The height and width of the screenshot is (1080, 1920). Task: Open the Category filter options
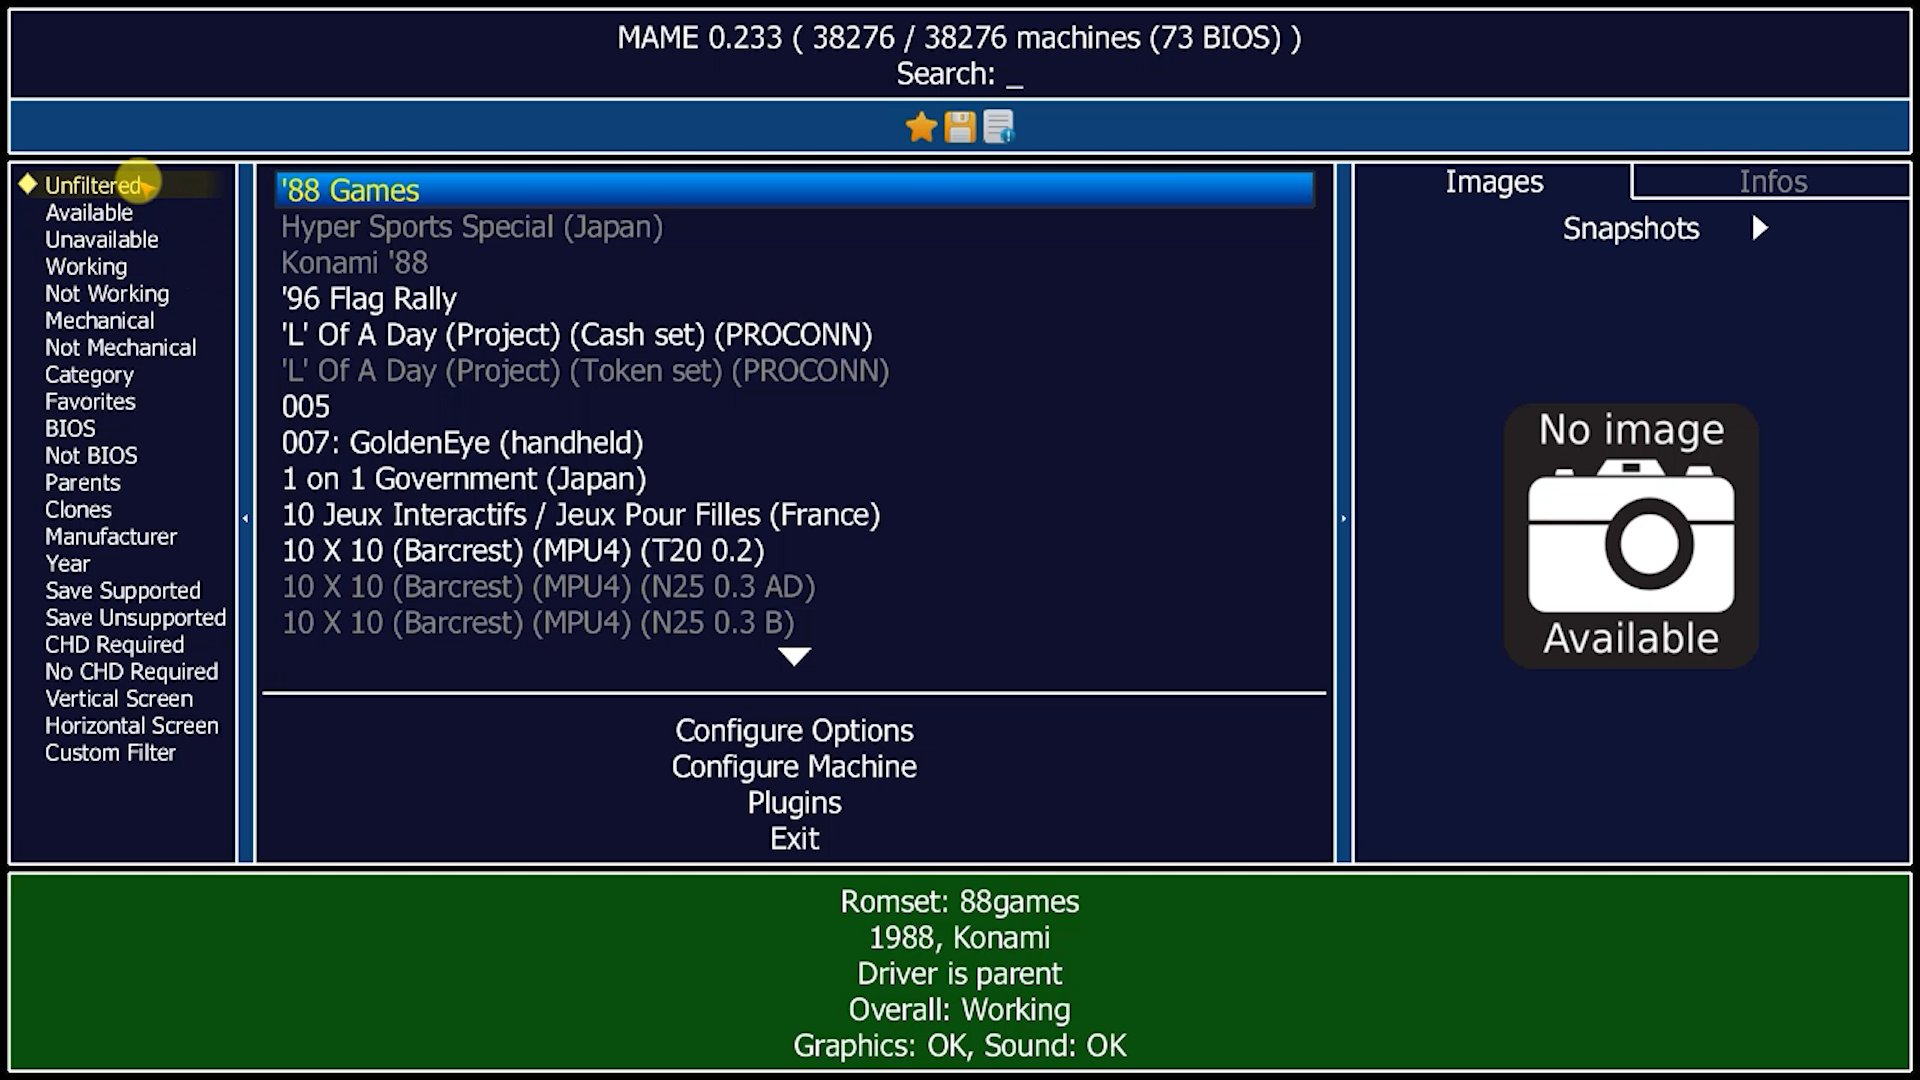coord(89,374)
